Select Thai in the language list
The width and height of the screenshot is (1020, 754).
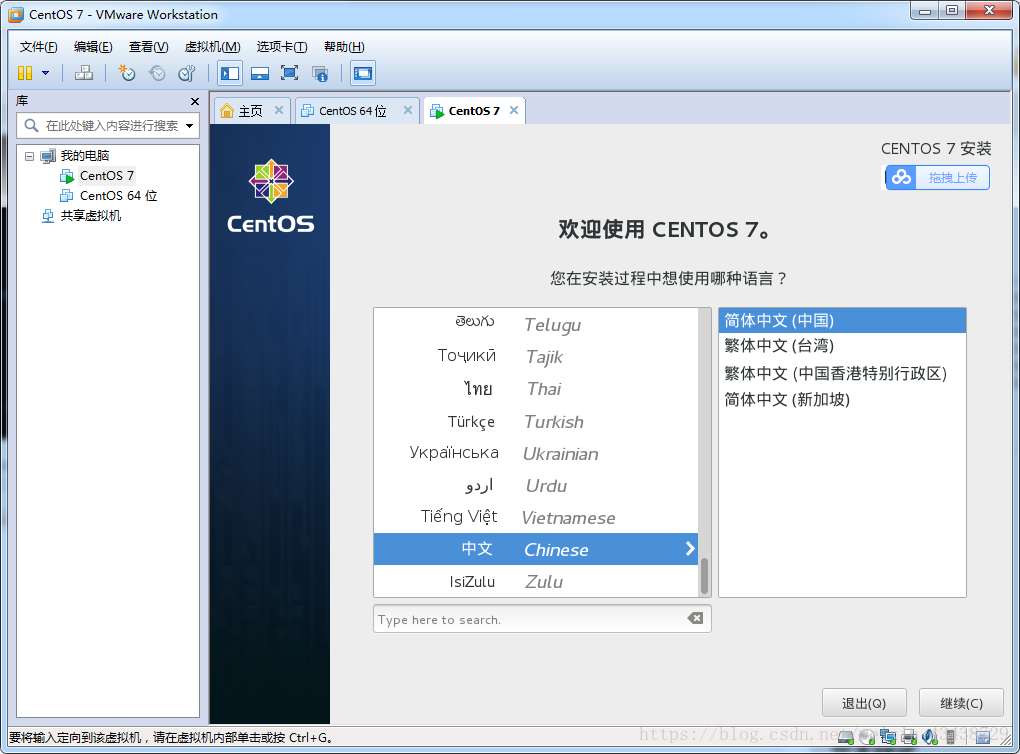pyautogui.click(x=535, y=388)
